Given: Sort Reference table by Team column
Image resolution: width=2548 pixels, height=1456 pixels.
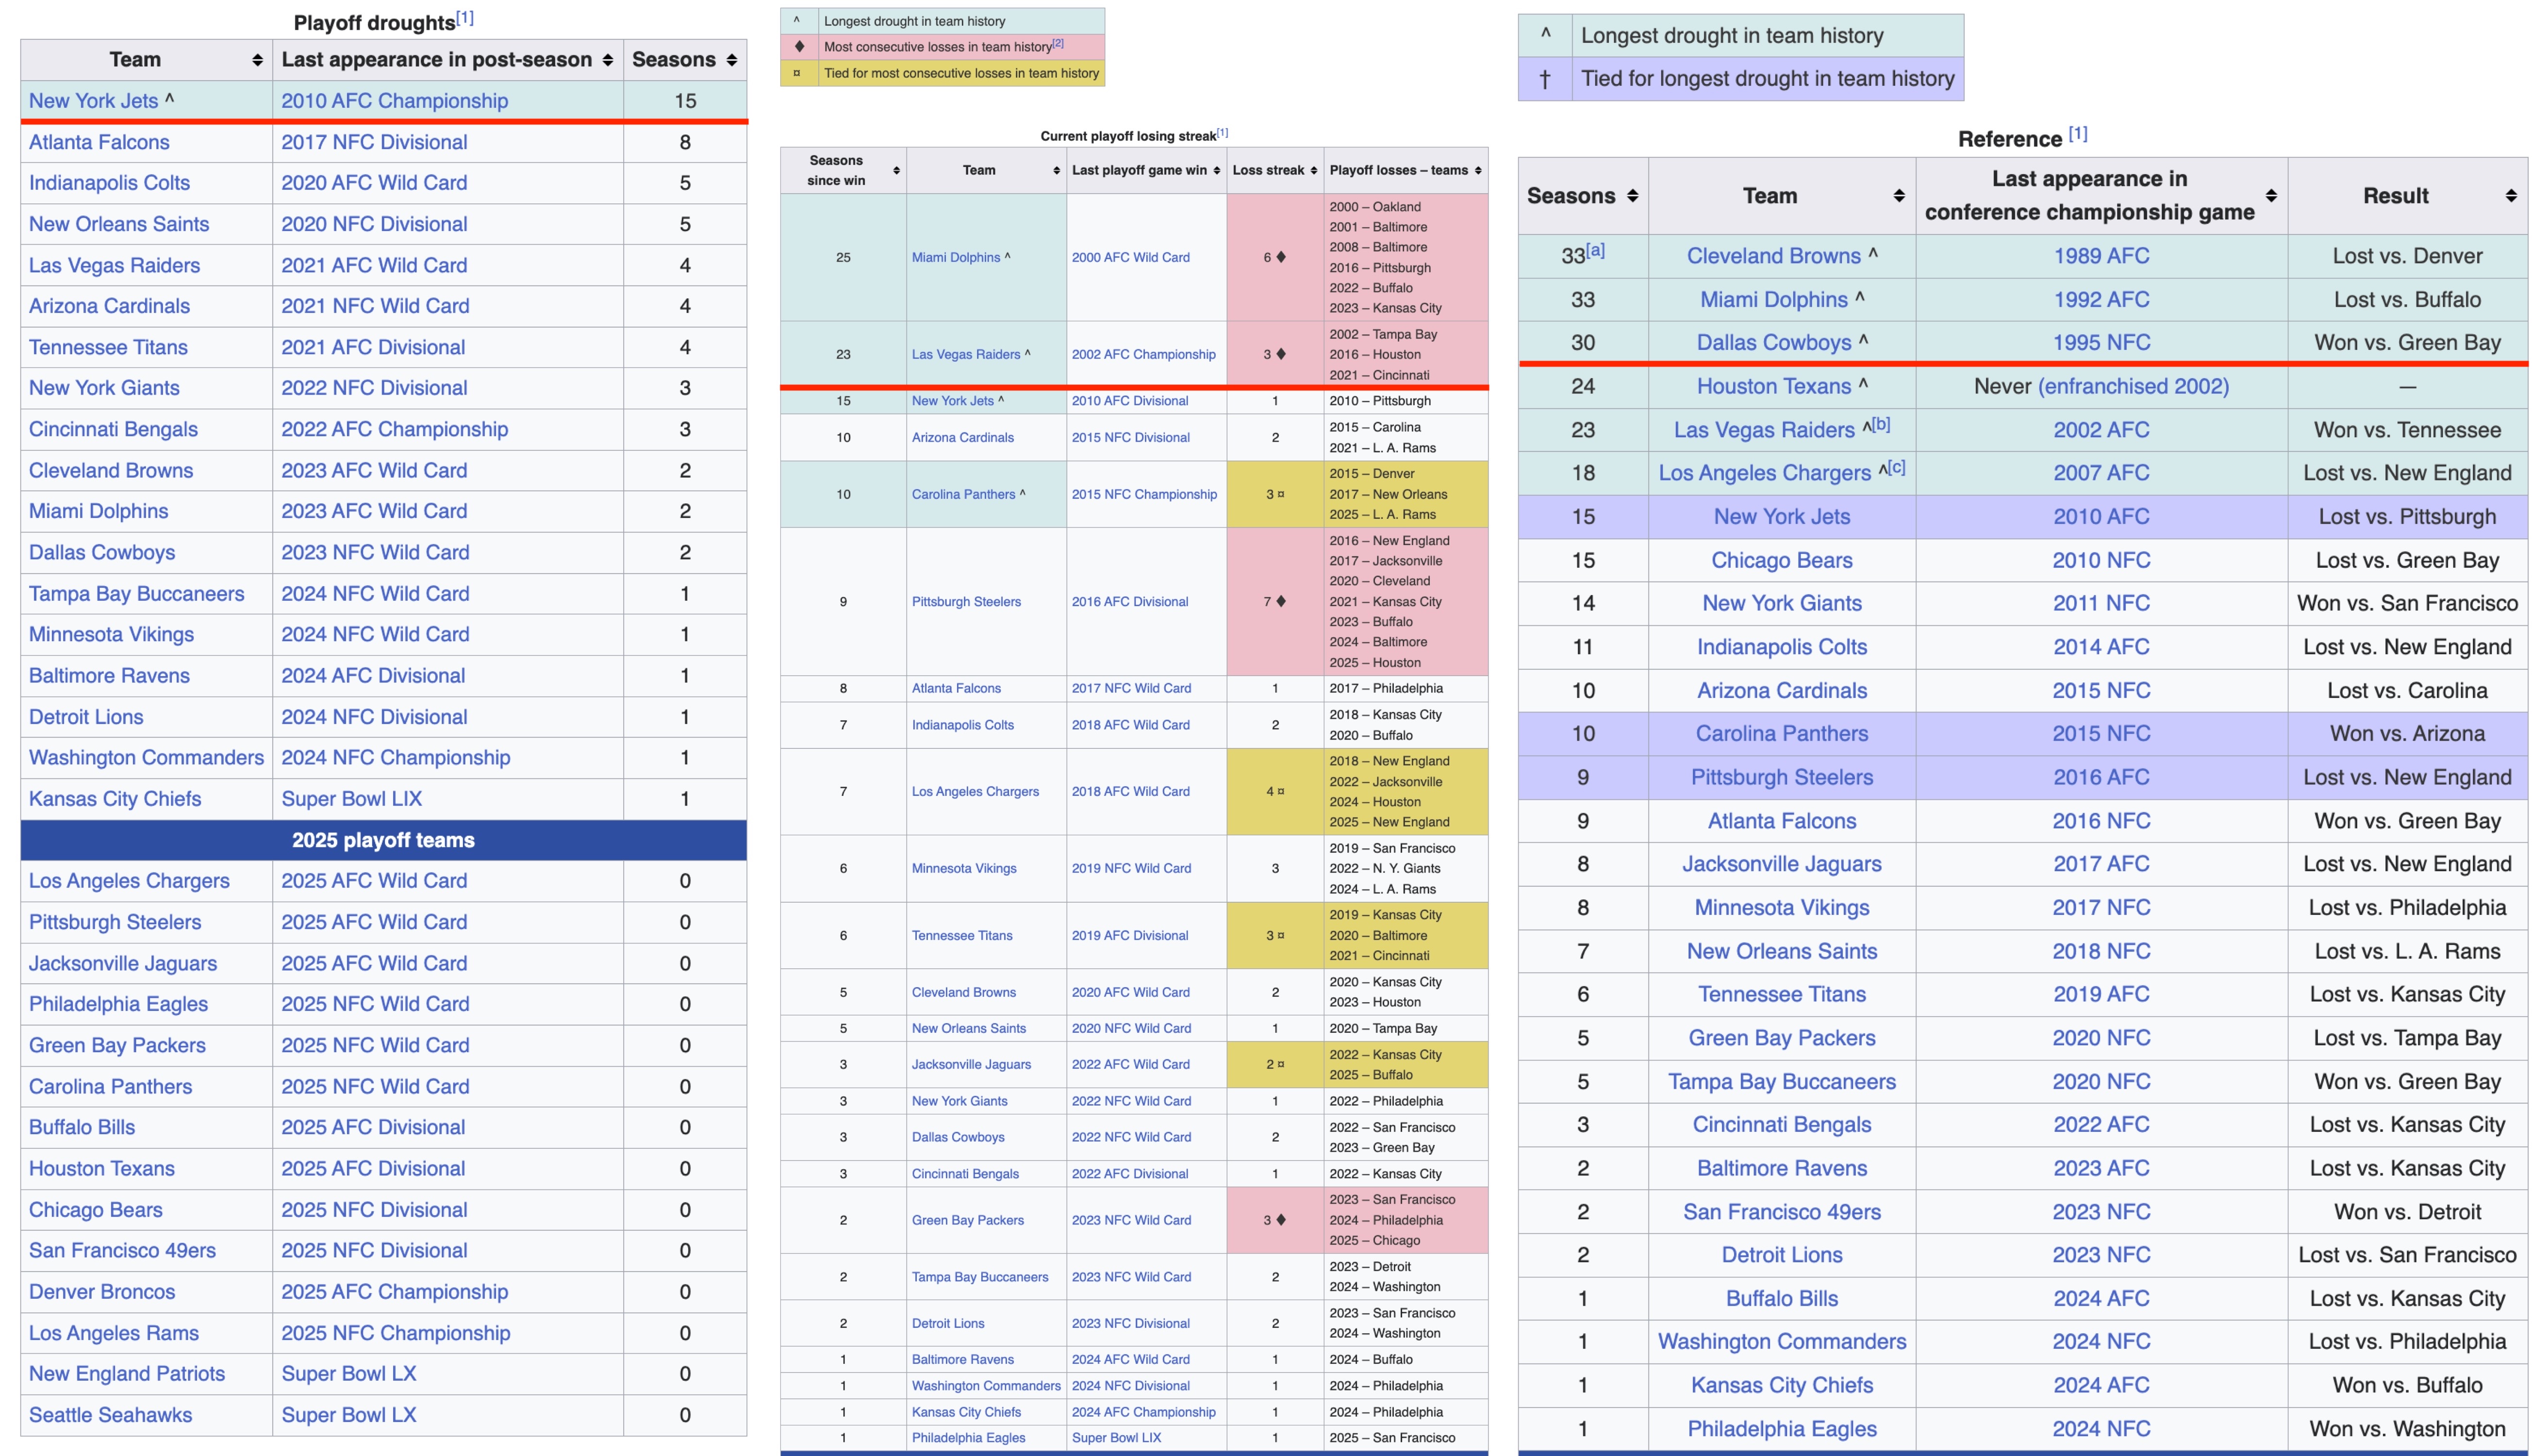Looking at the screenshot, I should click(1899, 196).
